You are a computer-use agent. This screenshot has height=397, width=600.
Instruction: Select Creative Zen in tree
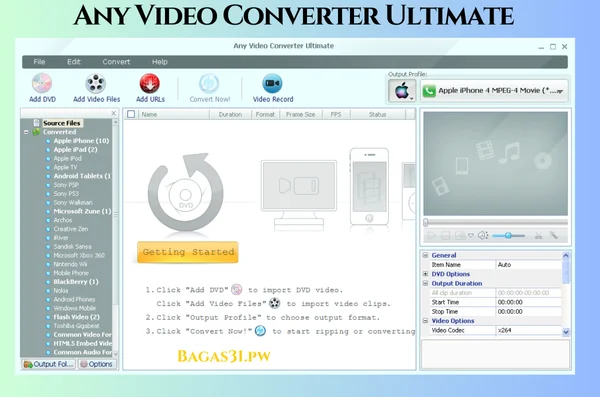pos(71,229)
